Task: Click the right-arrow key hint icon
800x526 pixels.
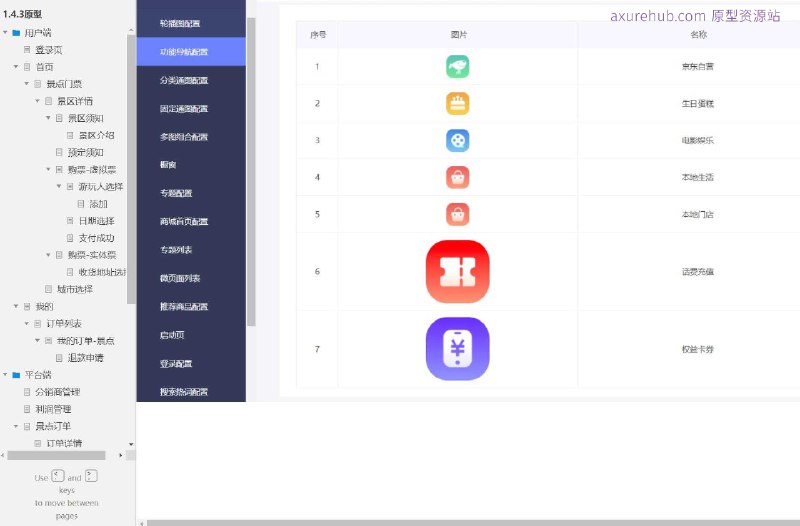Action: [x=91, y=476]
